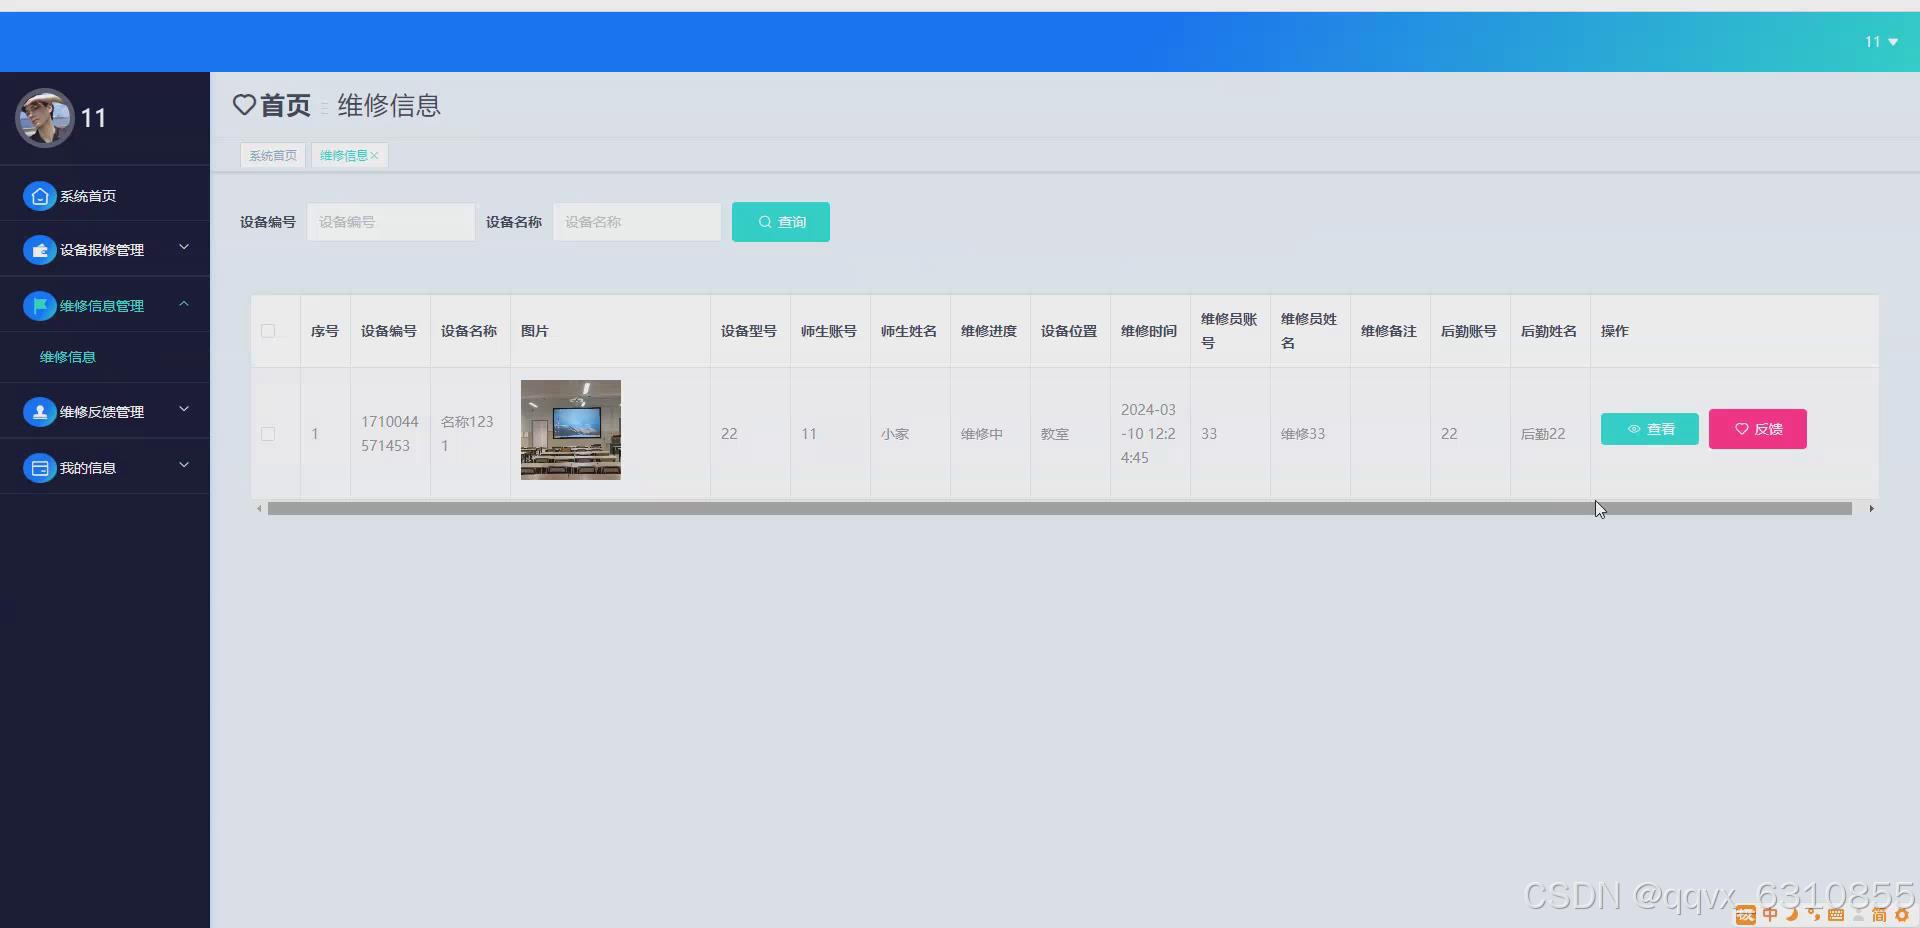Viewport: 1920px width, 928px height.
Task: Click the 查询 search button
Action: tap(781, 222)
